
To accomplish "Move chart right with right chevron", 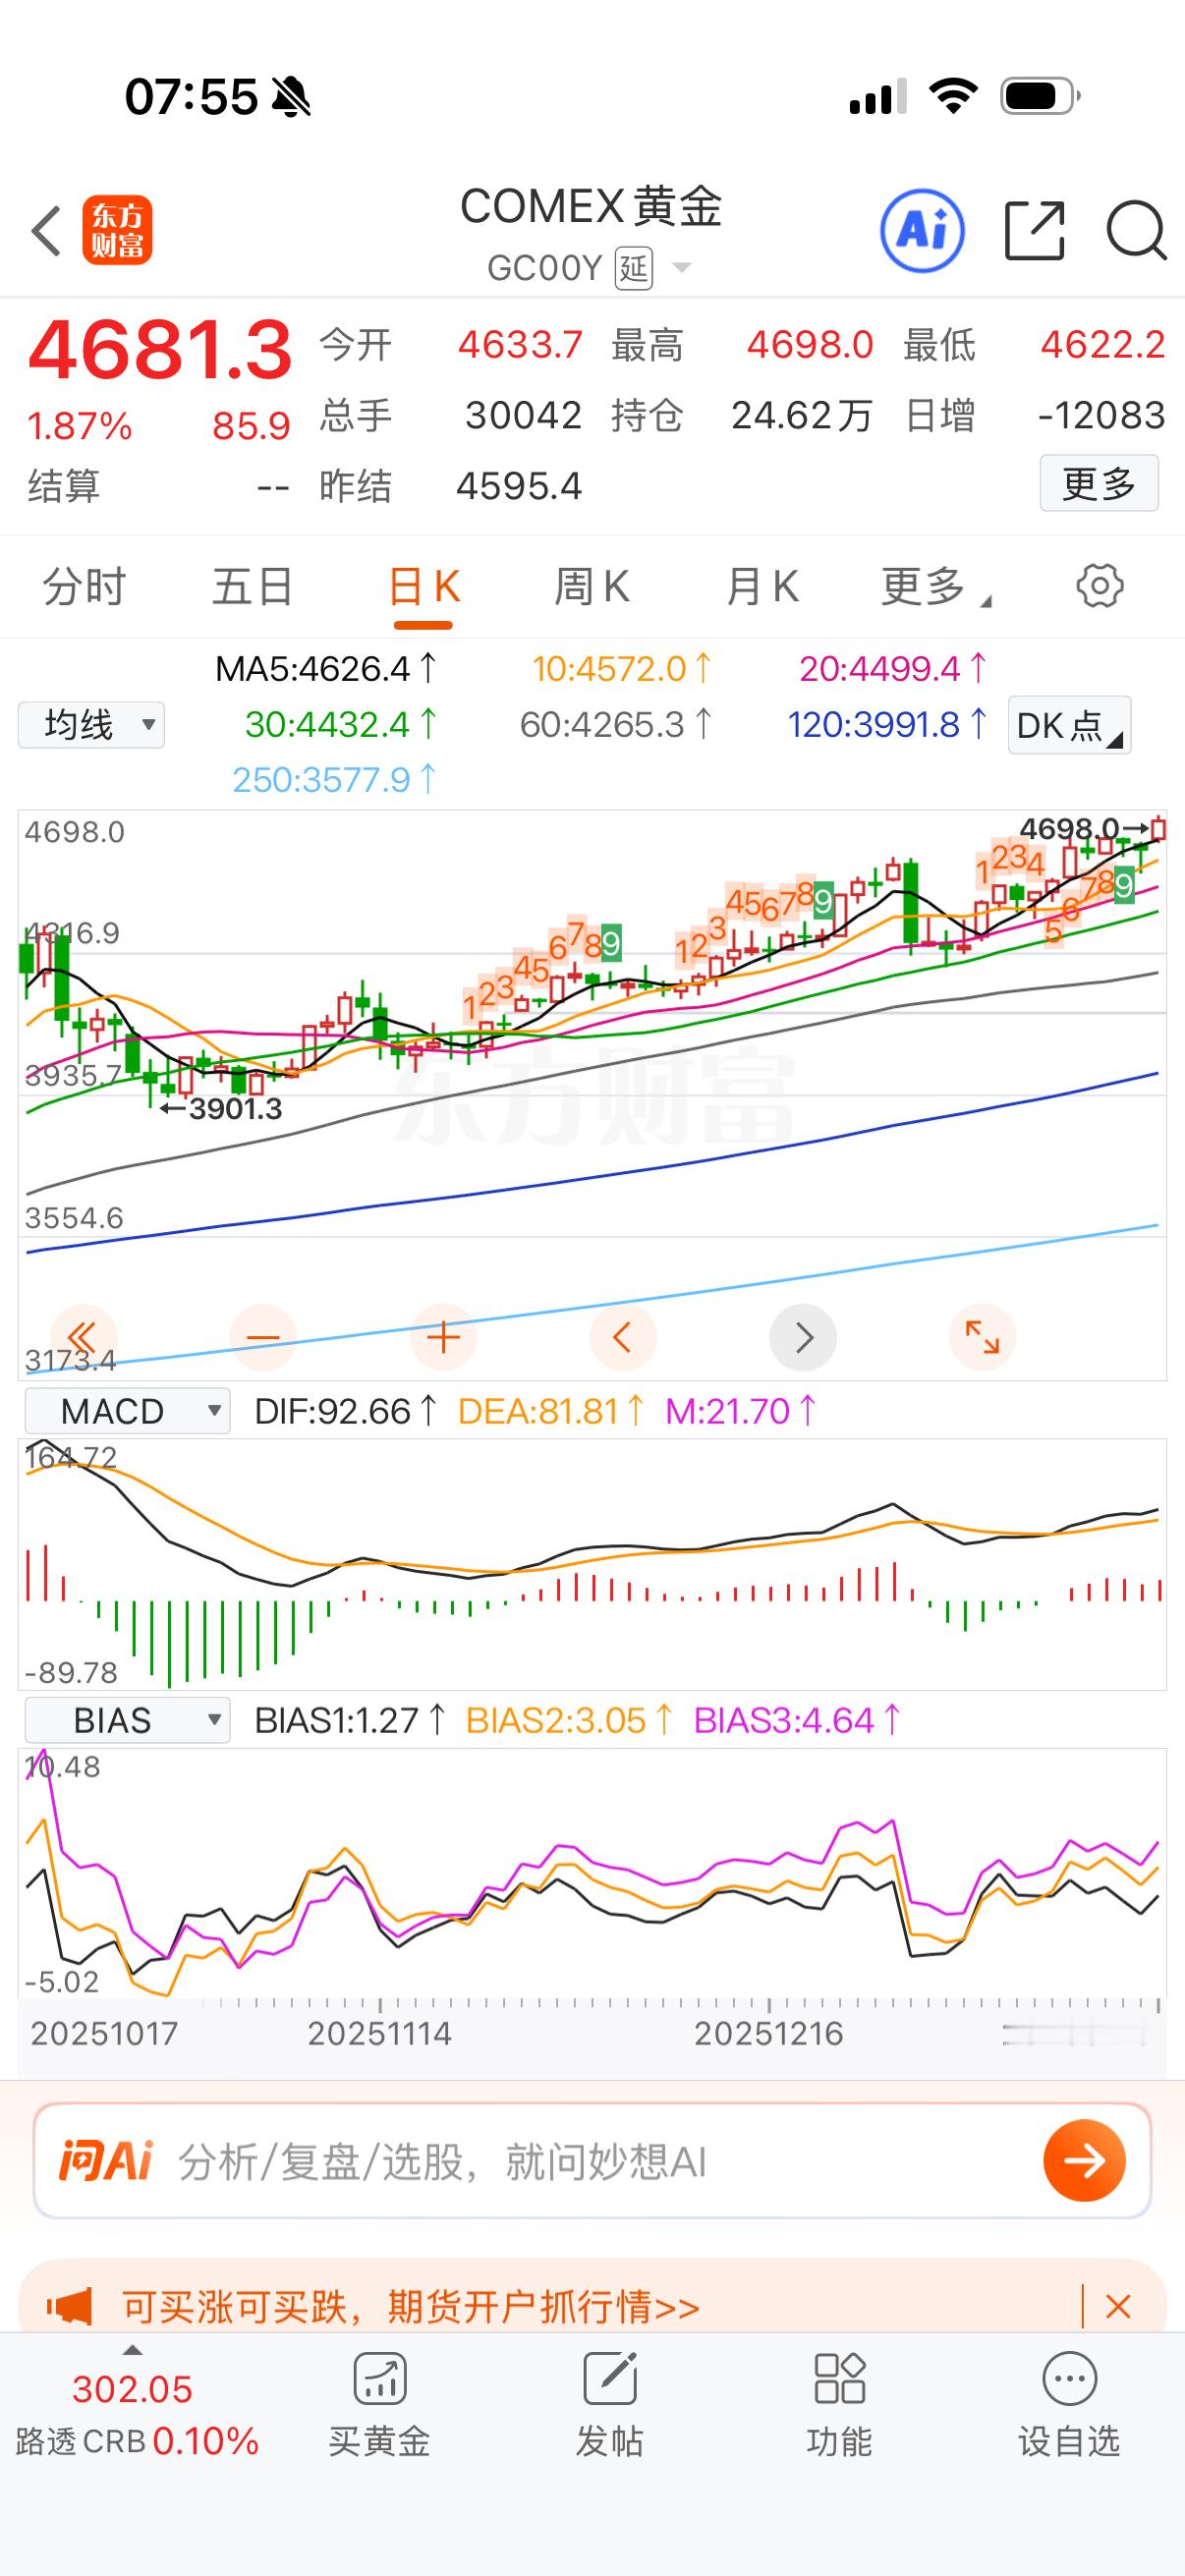I will tap(803, 1337).
